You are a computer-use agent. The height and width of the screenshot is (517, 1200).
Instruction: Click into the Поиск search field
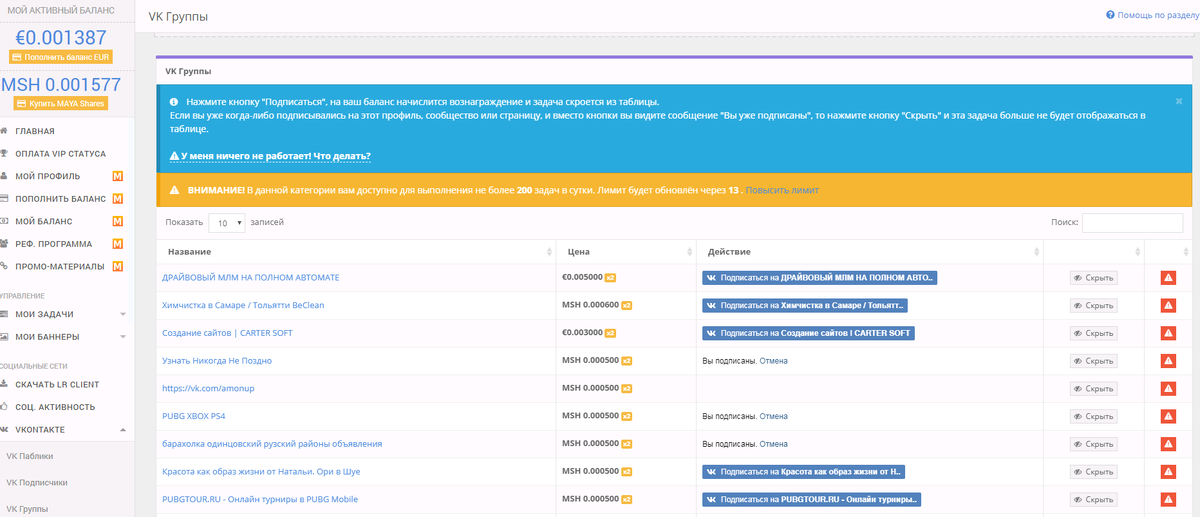click(x=1132, y=223)
